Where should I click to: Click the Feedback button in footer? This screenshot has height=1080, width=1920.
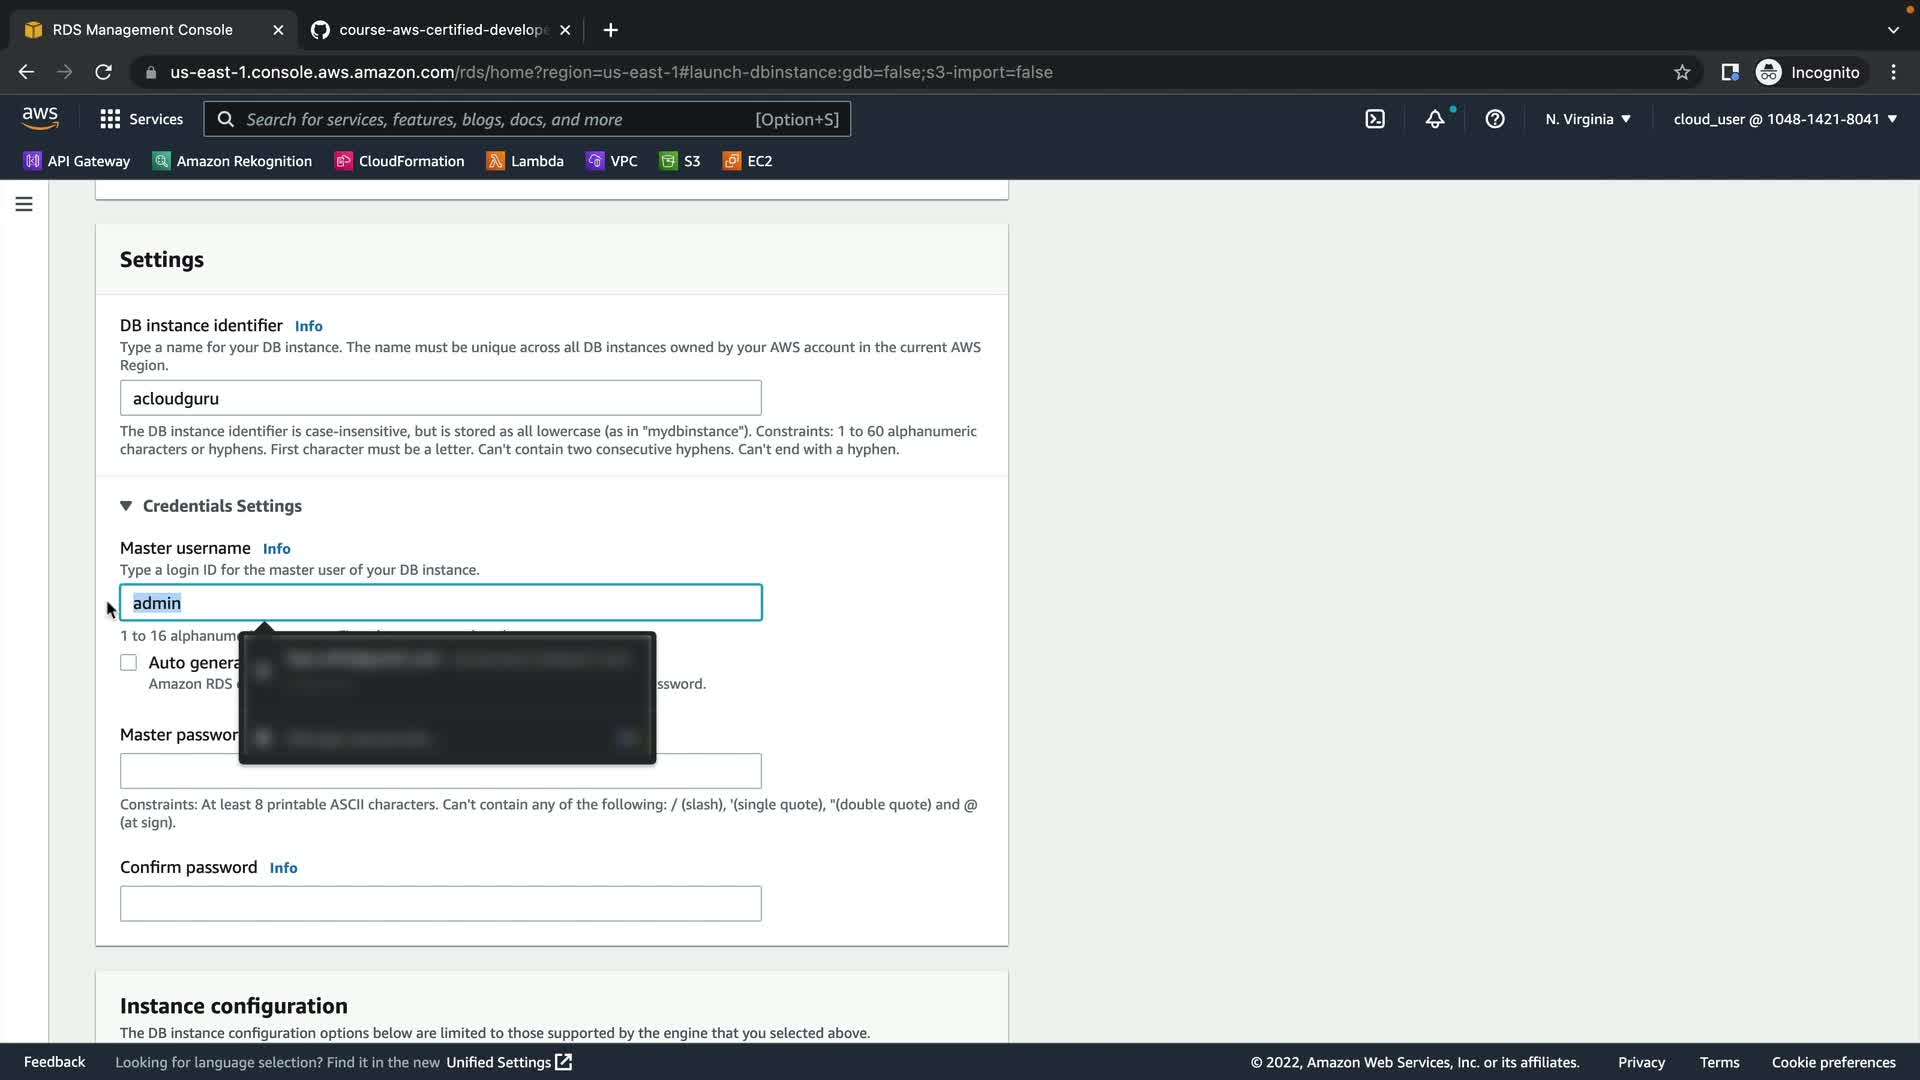(54, 1062)
